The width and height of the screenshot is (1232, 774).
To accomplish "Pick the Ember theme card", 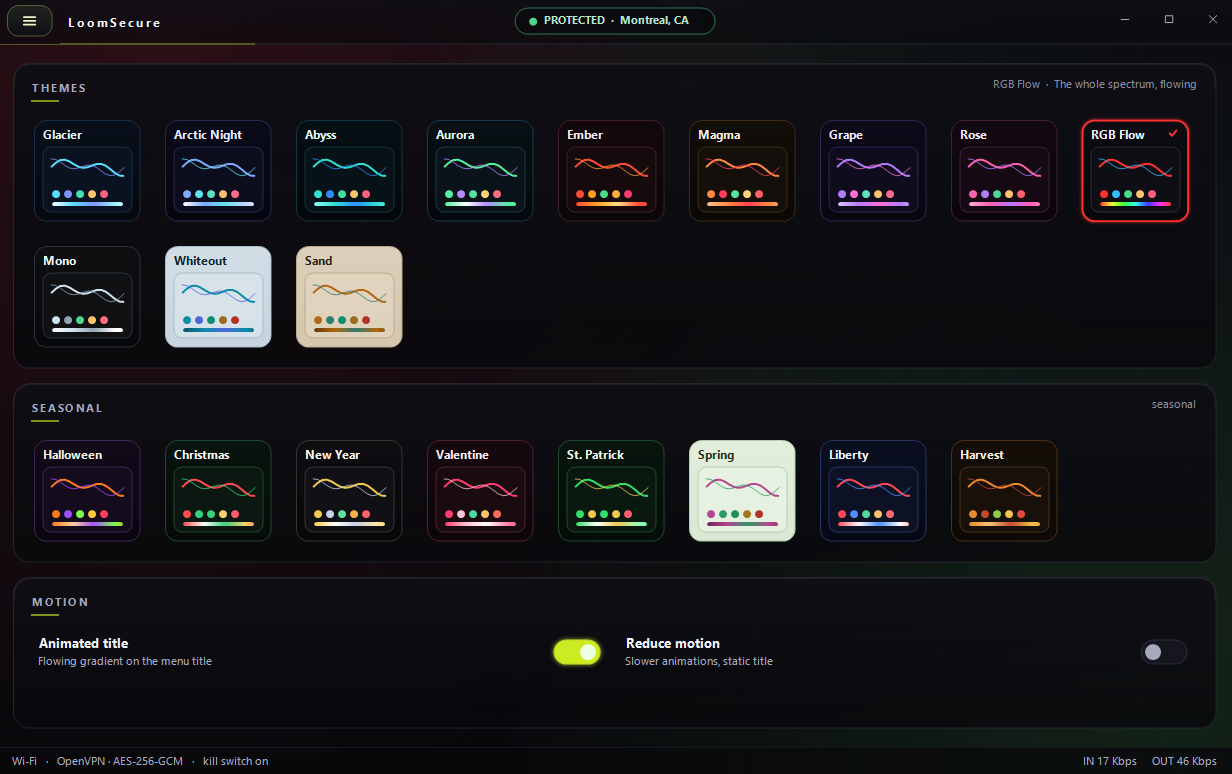I will pos(611,171).
